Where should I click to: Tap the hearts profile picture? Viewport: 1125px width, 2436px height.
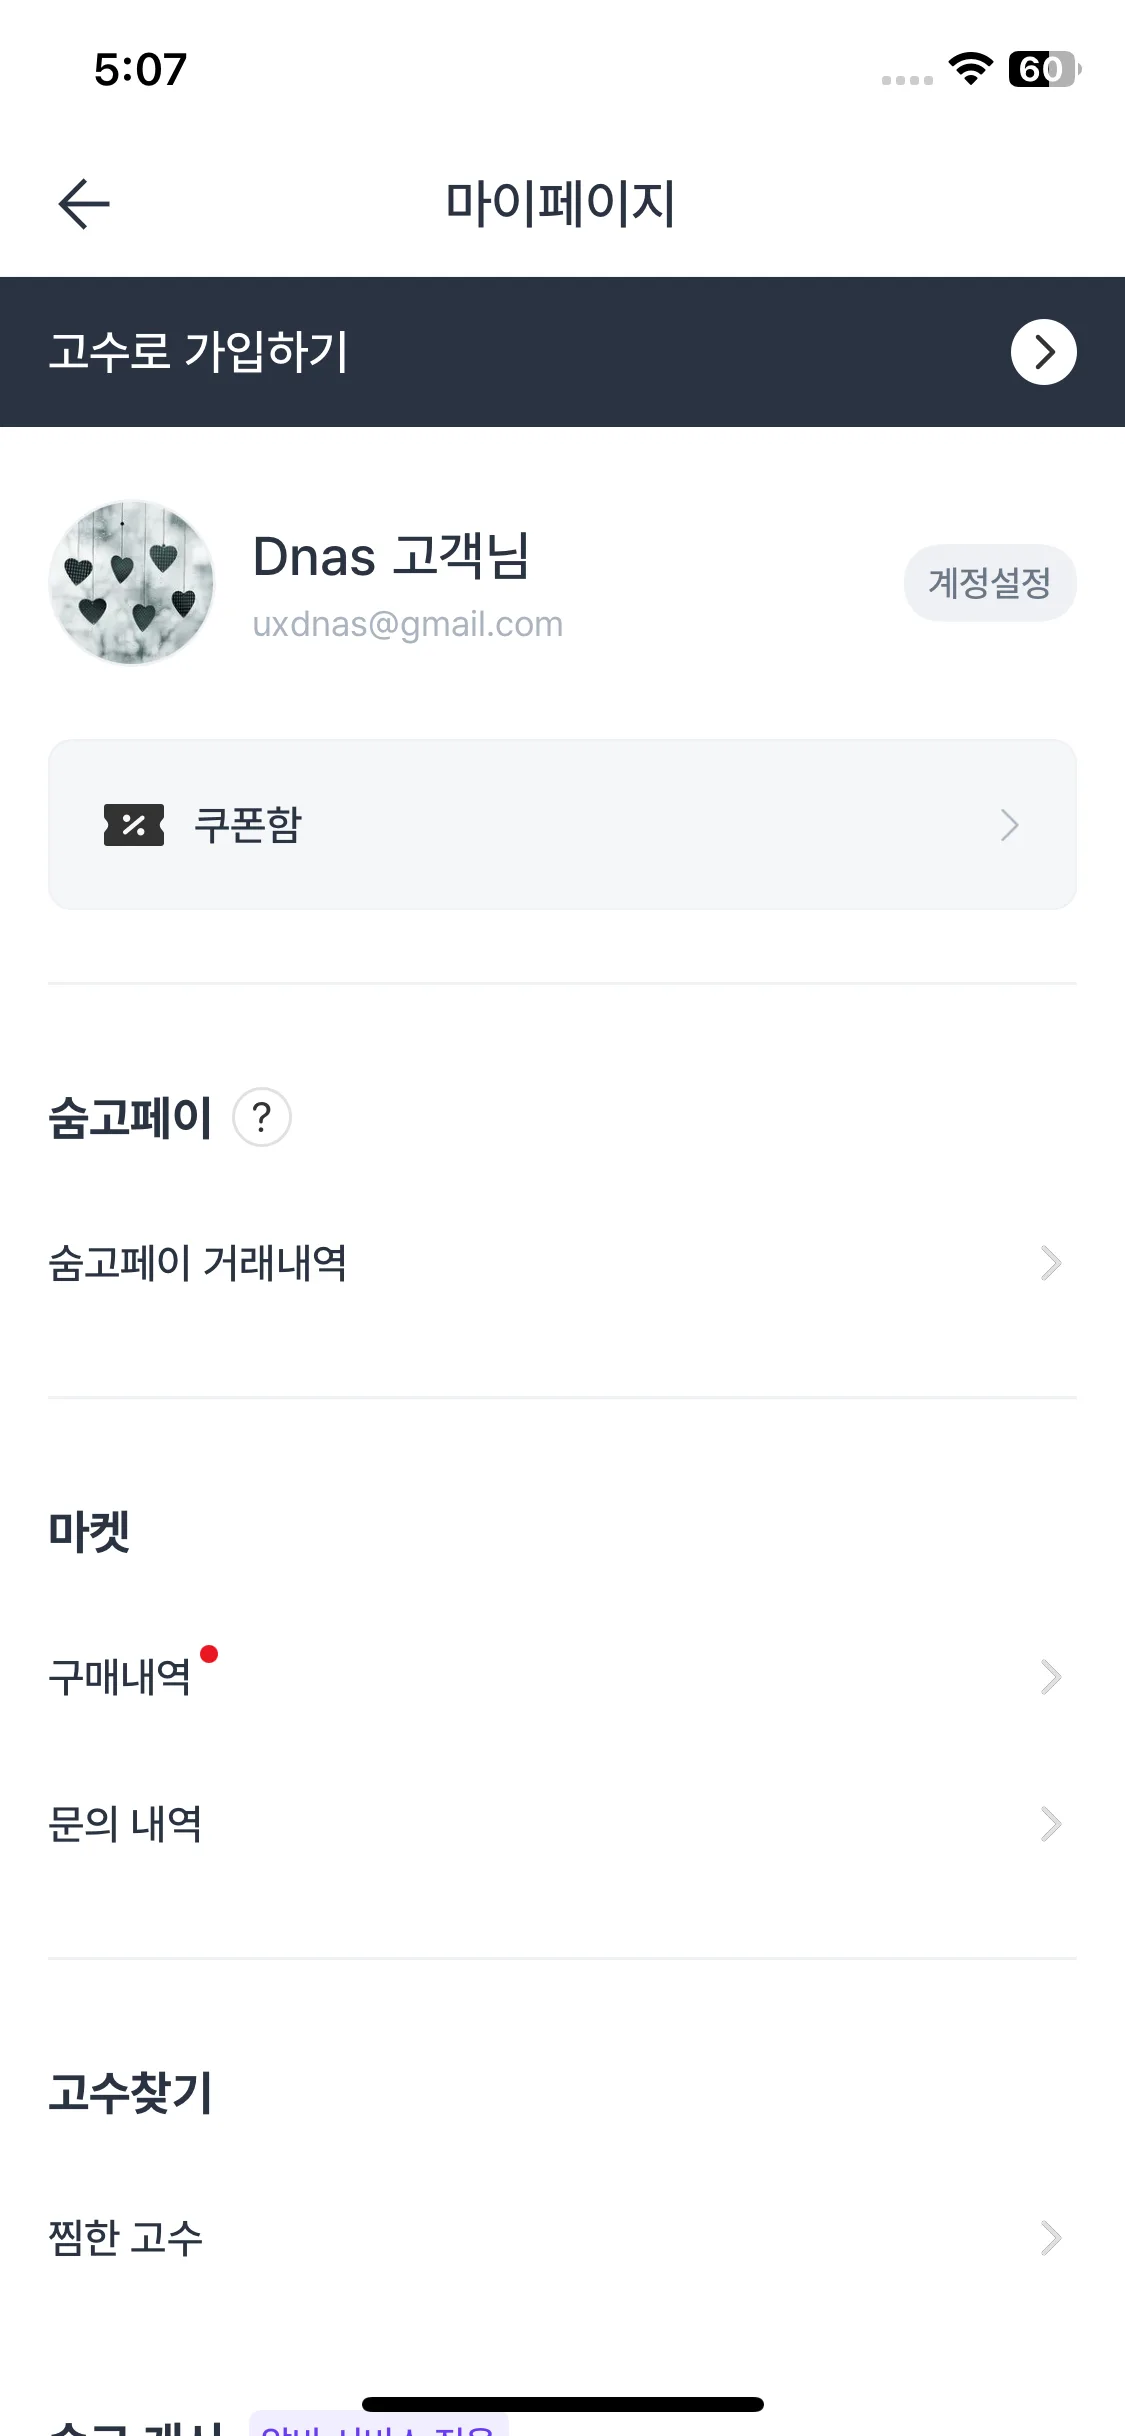pyautogui.click(x=131, y=583)
